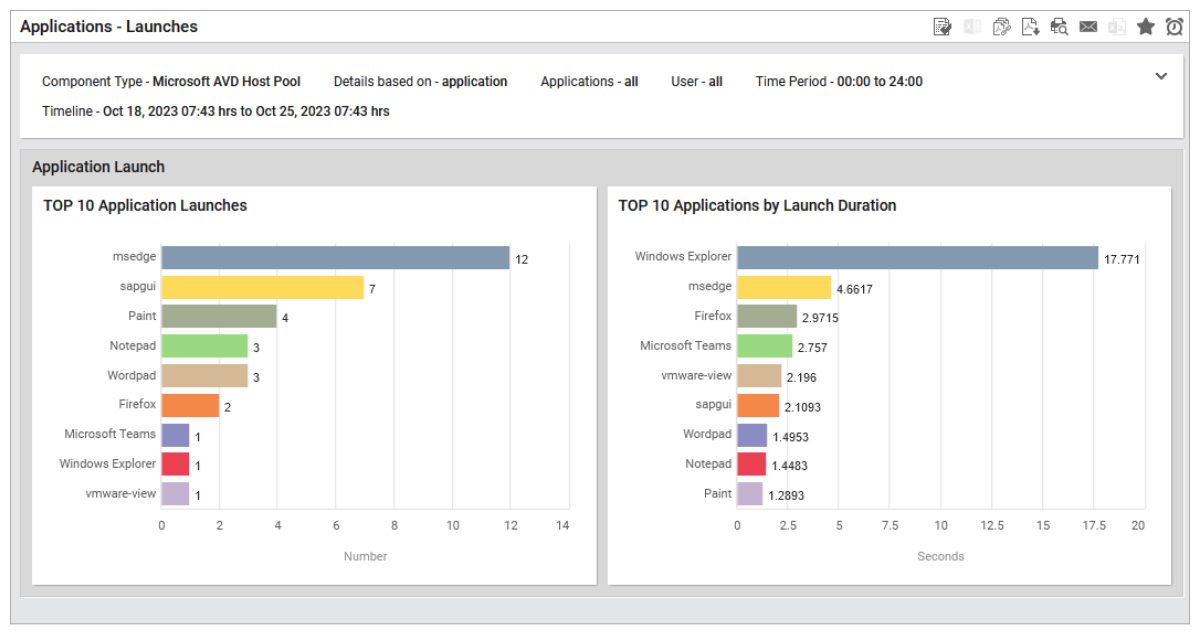Click the Microsoft Teams launches bar
The width and height of the screenshot is (1200, 635).
click(x=176, y=435)
